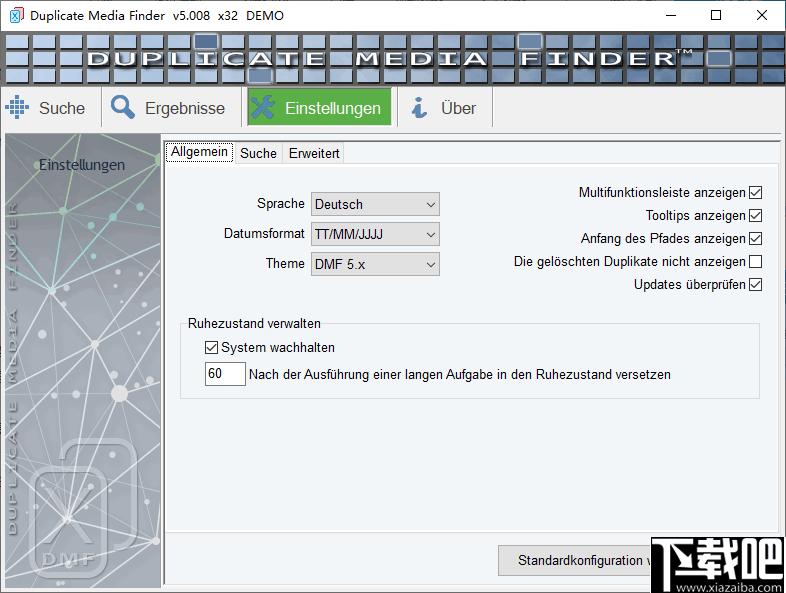Click the Sprache label

pos(281,204)
